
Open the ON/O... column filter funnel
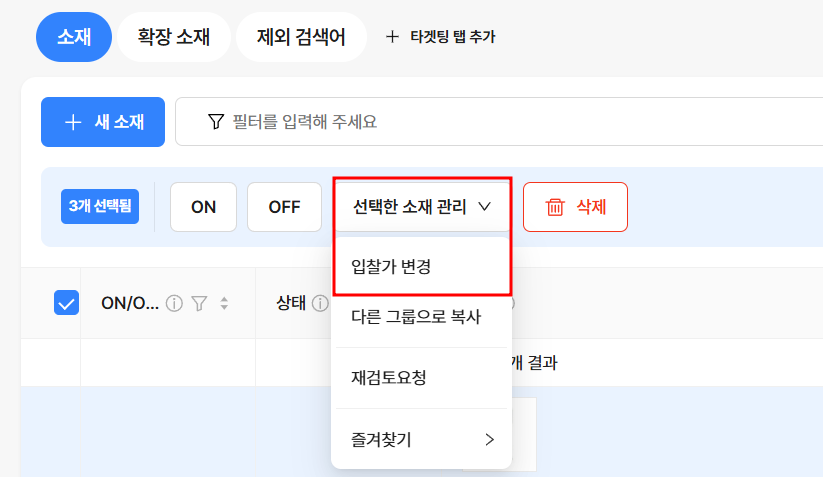(199, 303)
